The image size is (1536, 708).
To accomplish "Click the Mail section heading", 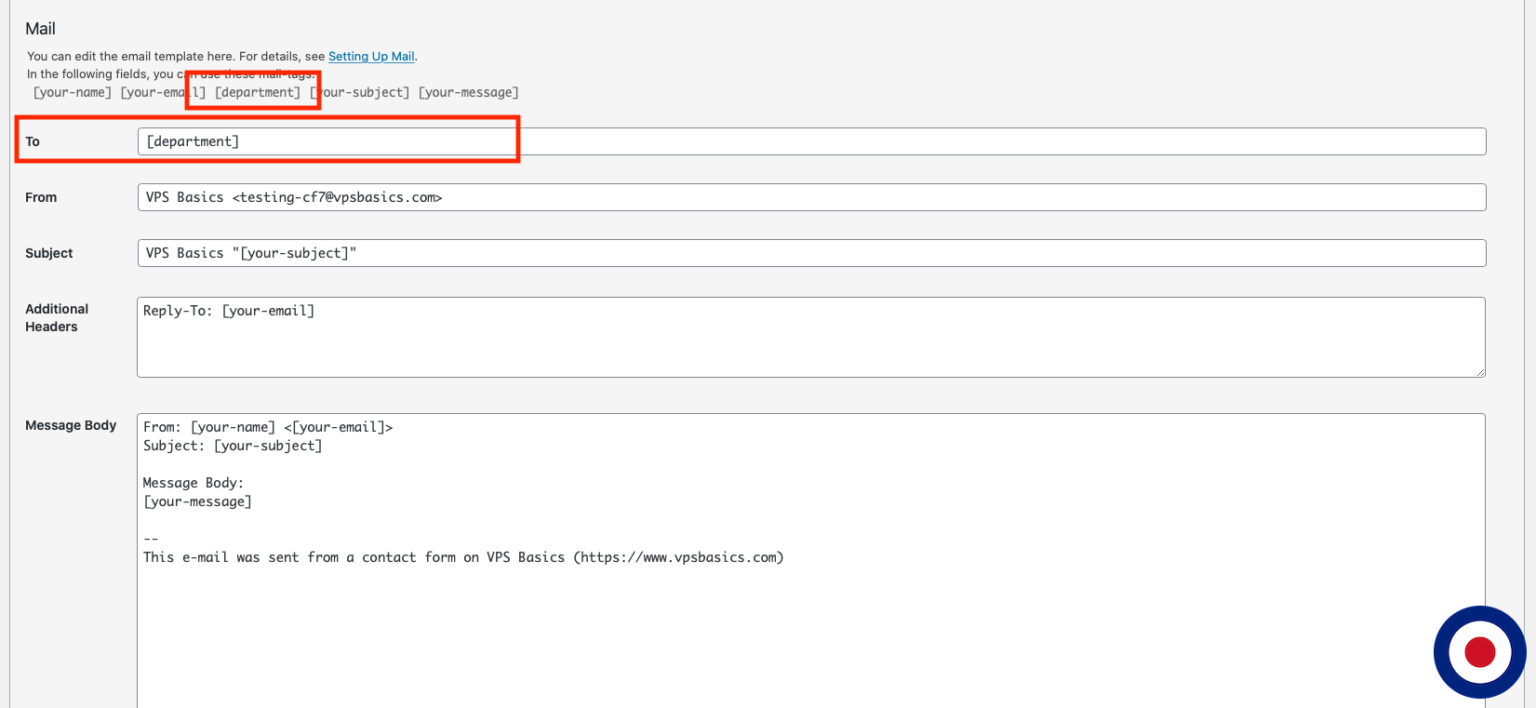I will click(40, 28).
